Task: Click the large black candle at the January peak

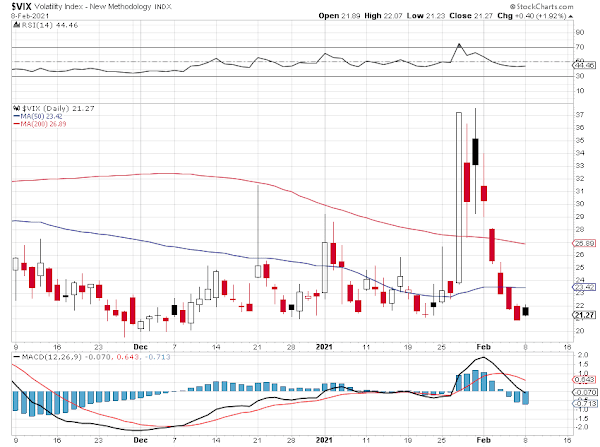Action: pyautogui.click(x=475, y=152)
